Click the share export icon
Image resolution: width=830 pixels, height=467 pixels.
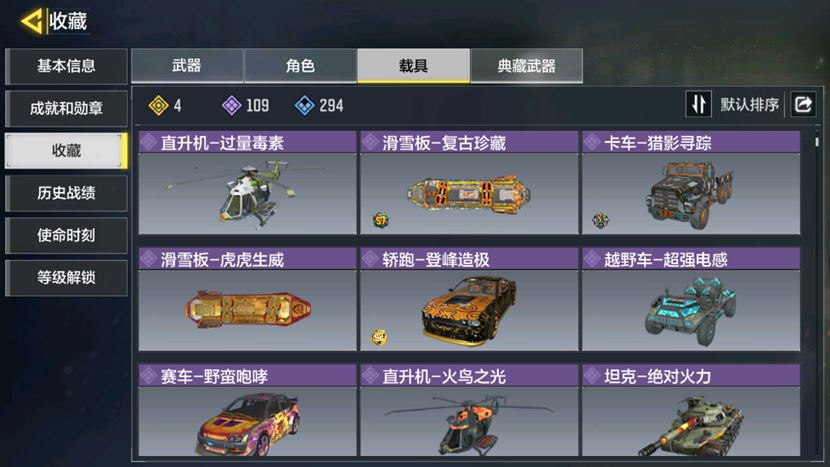[x=803, y=104]
